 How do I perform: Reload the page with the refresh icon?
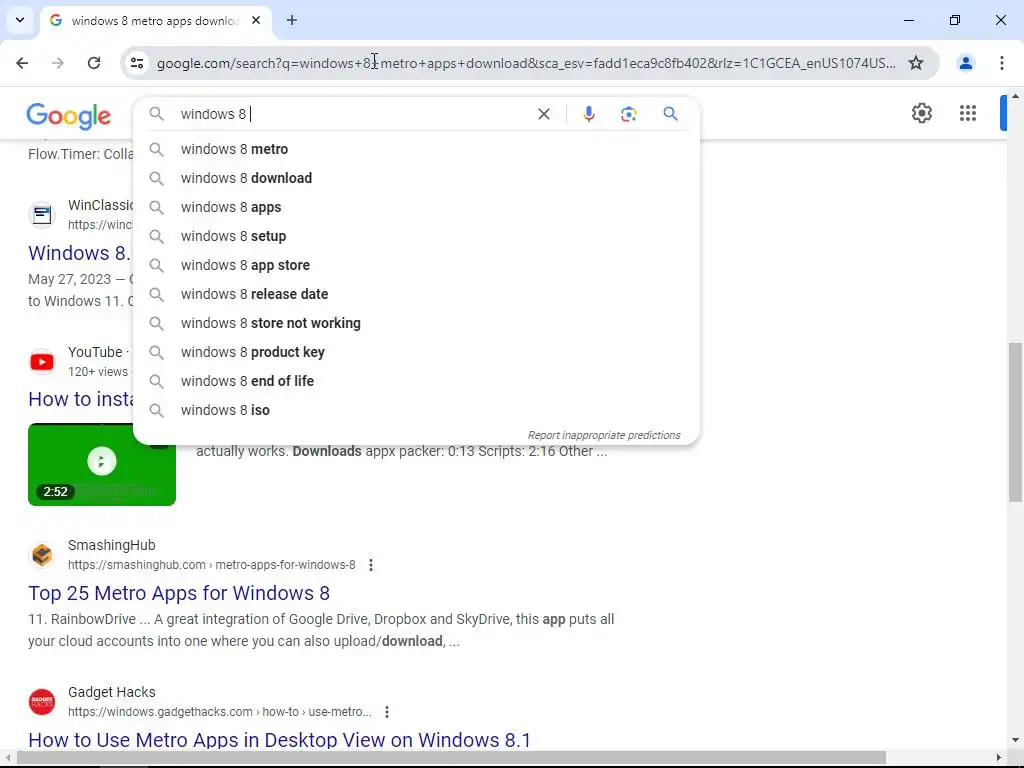pyautogui.click(x=94, y=63)
